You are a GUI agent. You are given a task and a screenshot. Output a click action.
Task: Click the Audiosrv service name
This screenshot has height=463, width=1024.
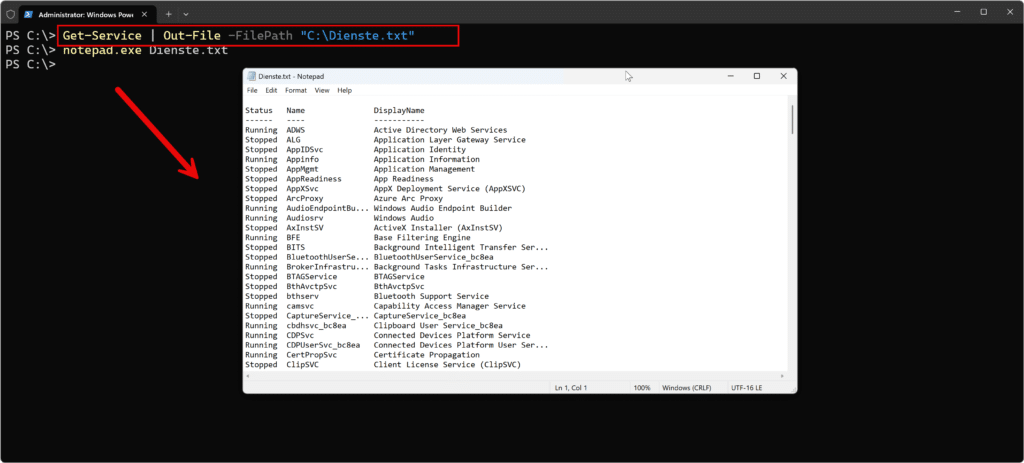pos(304,218)
